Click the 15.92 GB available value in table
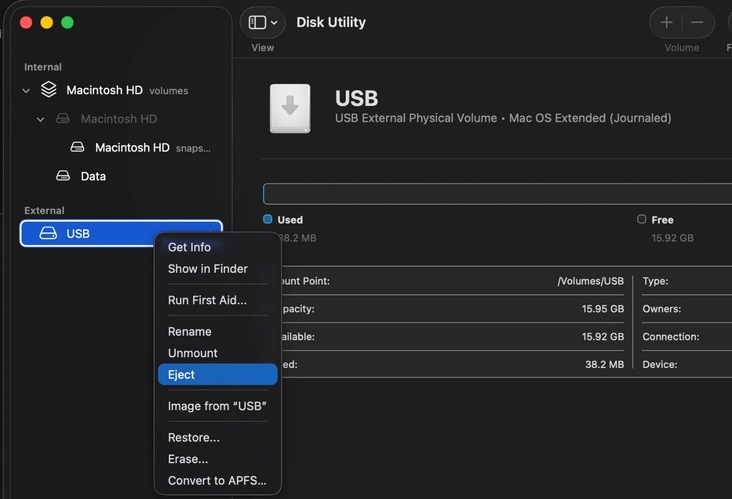This screenshot has height=499, width=732. click(x=603, y=337)
